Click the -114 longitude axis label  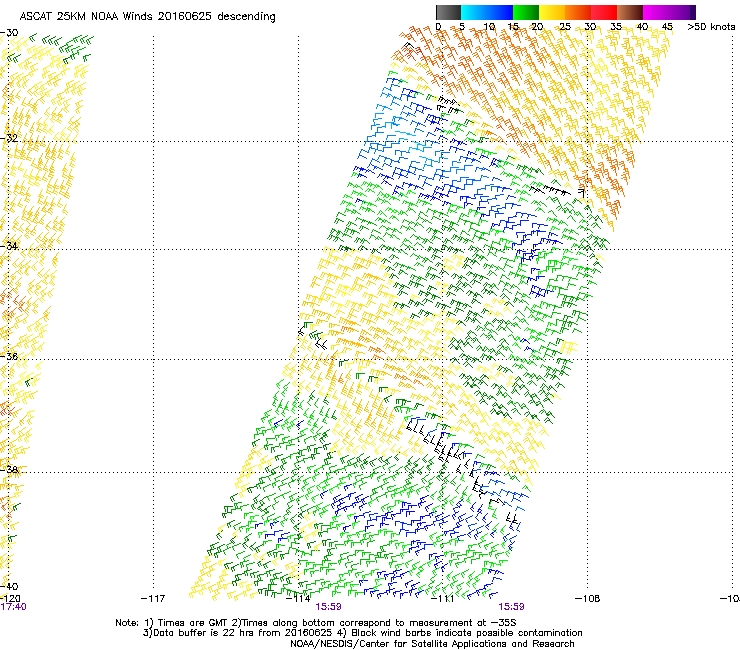click(298, 599)
